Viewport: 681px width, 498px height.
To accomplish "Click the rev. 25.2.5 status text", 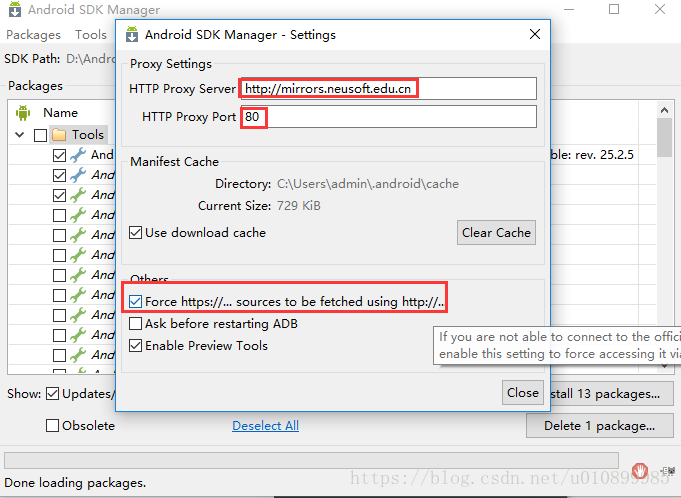I will point(604,155).
